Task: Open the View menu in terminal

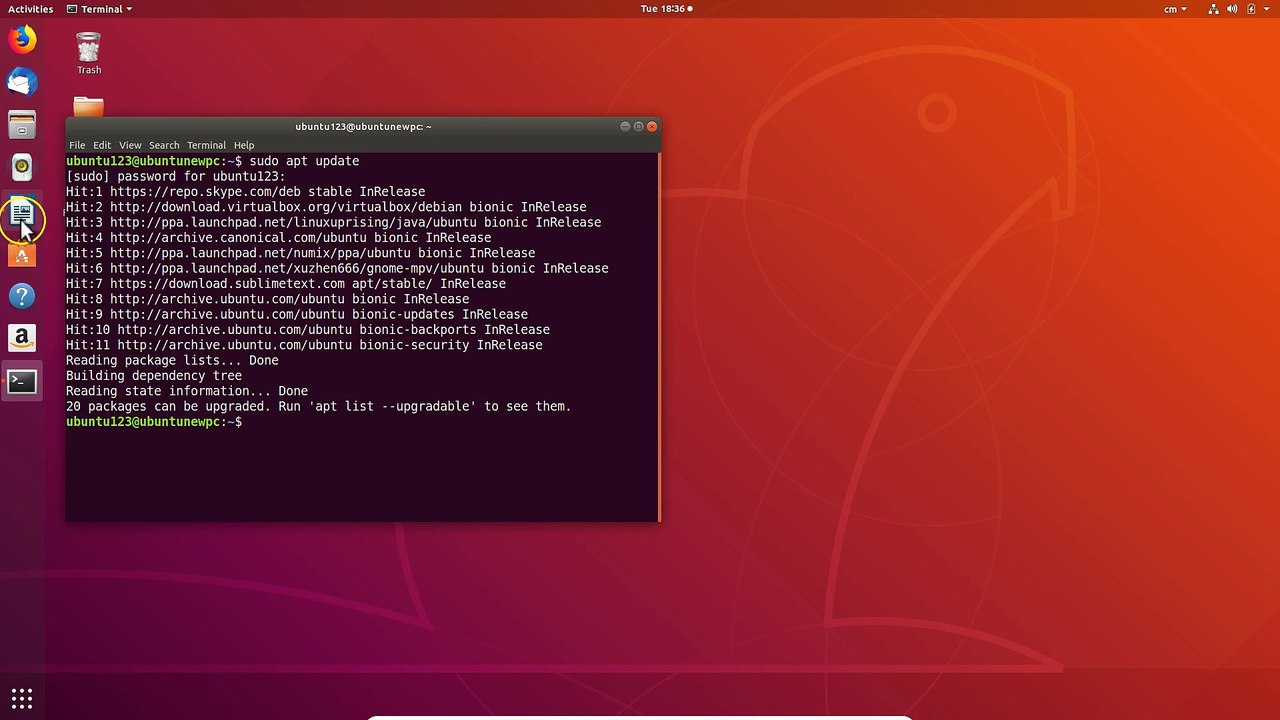Action: pos(130,145)
